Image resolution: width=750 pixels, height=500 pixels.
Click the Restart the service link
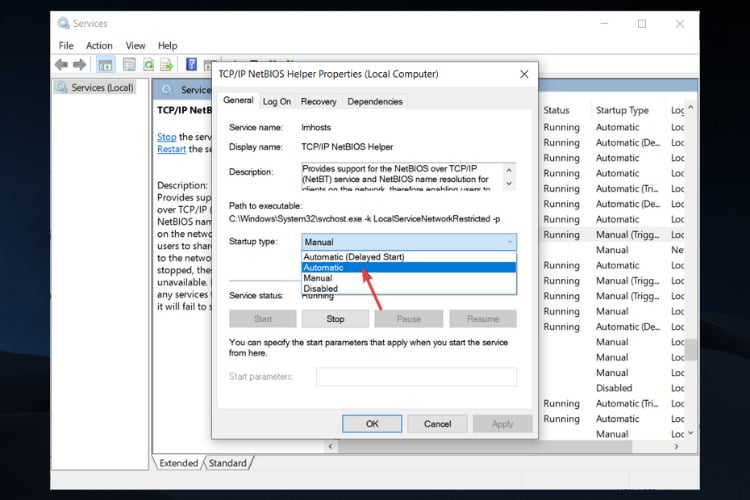171,149
